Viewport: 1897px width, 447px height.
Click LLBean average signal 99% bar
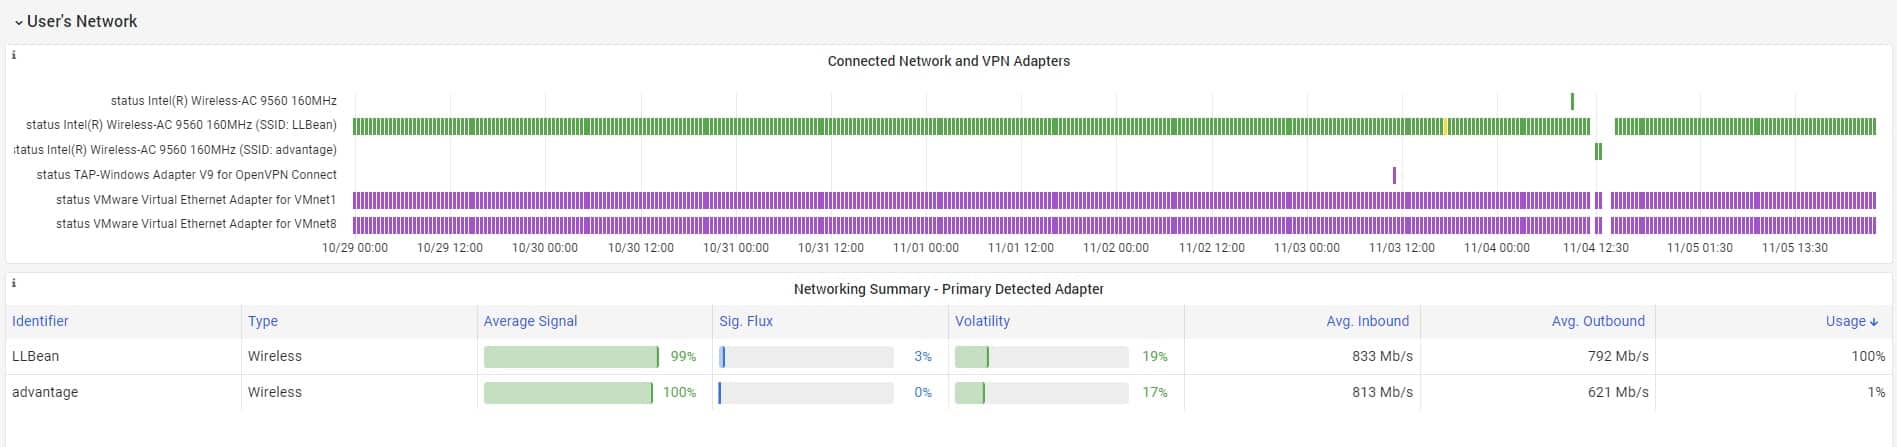click(x=571, y=357)
